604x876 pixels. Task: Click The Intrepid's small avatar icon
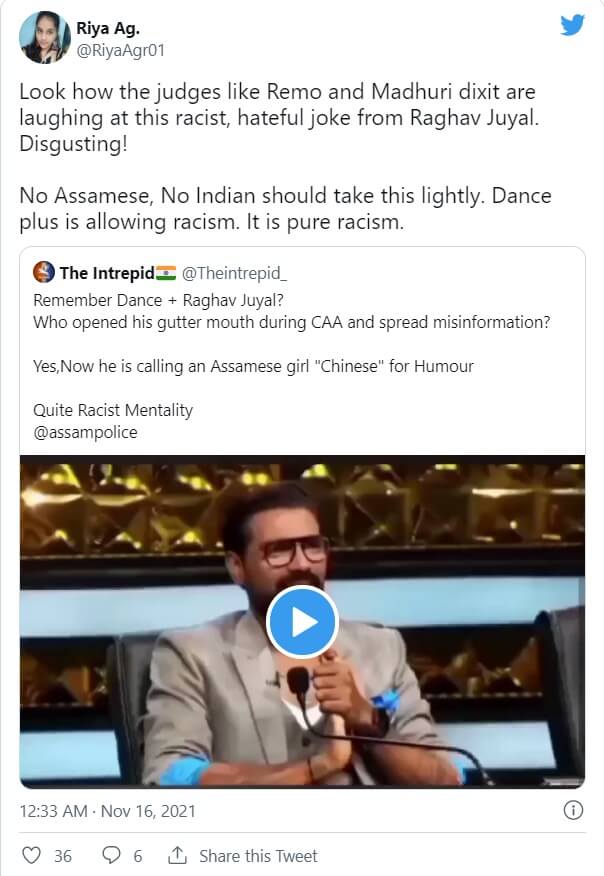coord(44,272)
